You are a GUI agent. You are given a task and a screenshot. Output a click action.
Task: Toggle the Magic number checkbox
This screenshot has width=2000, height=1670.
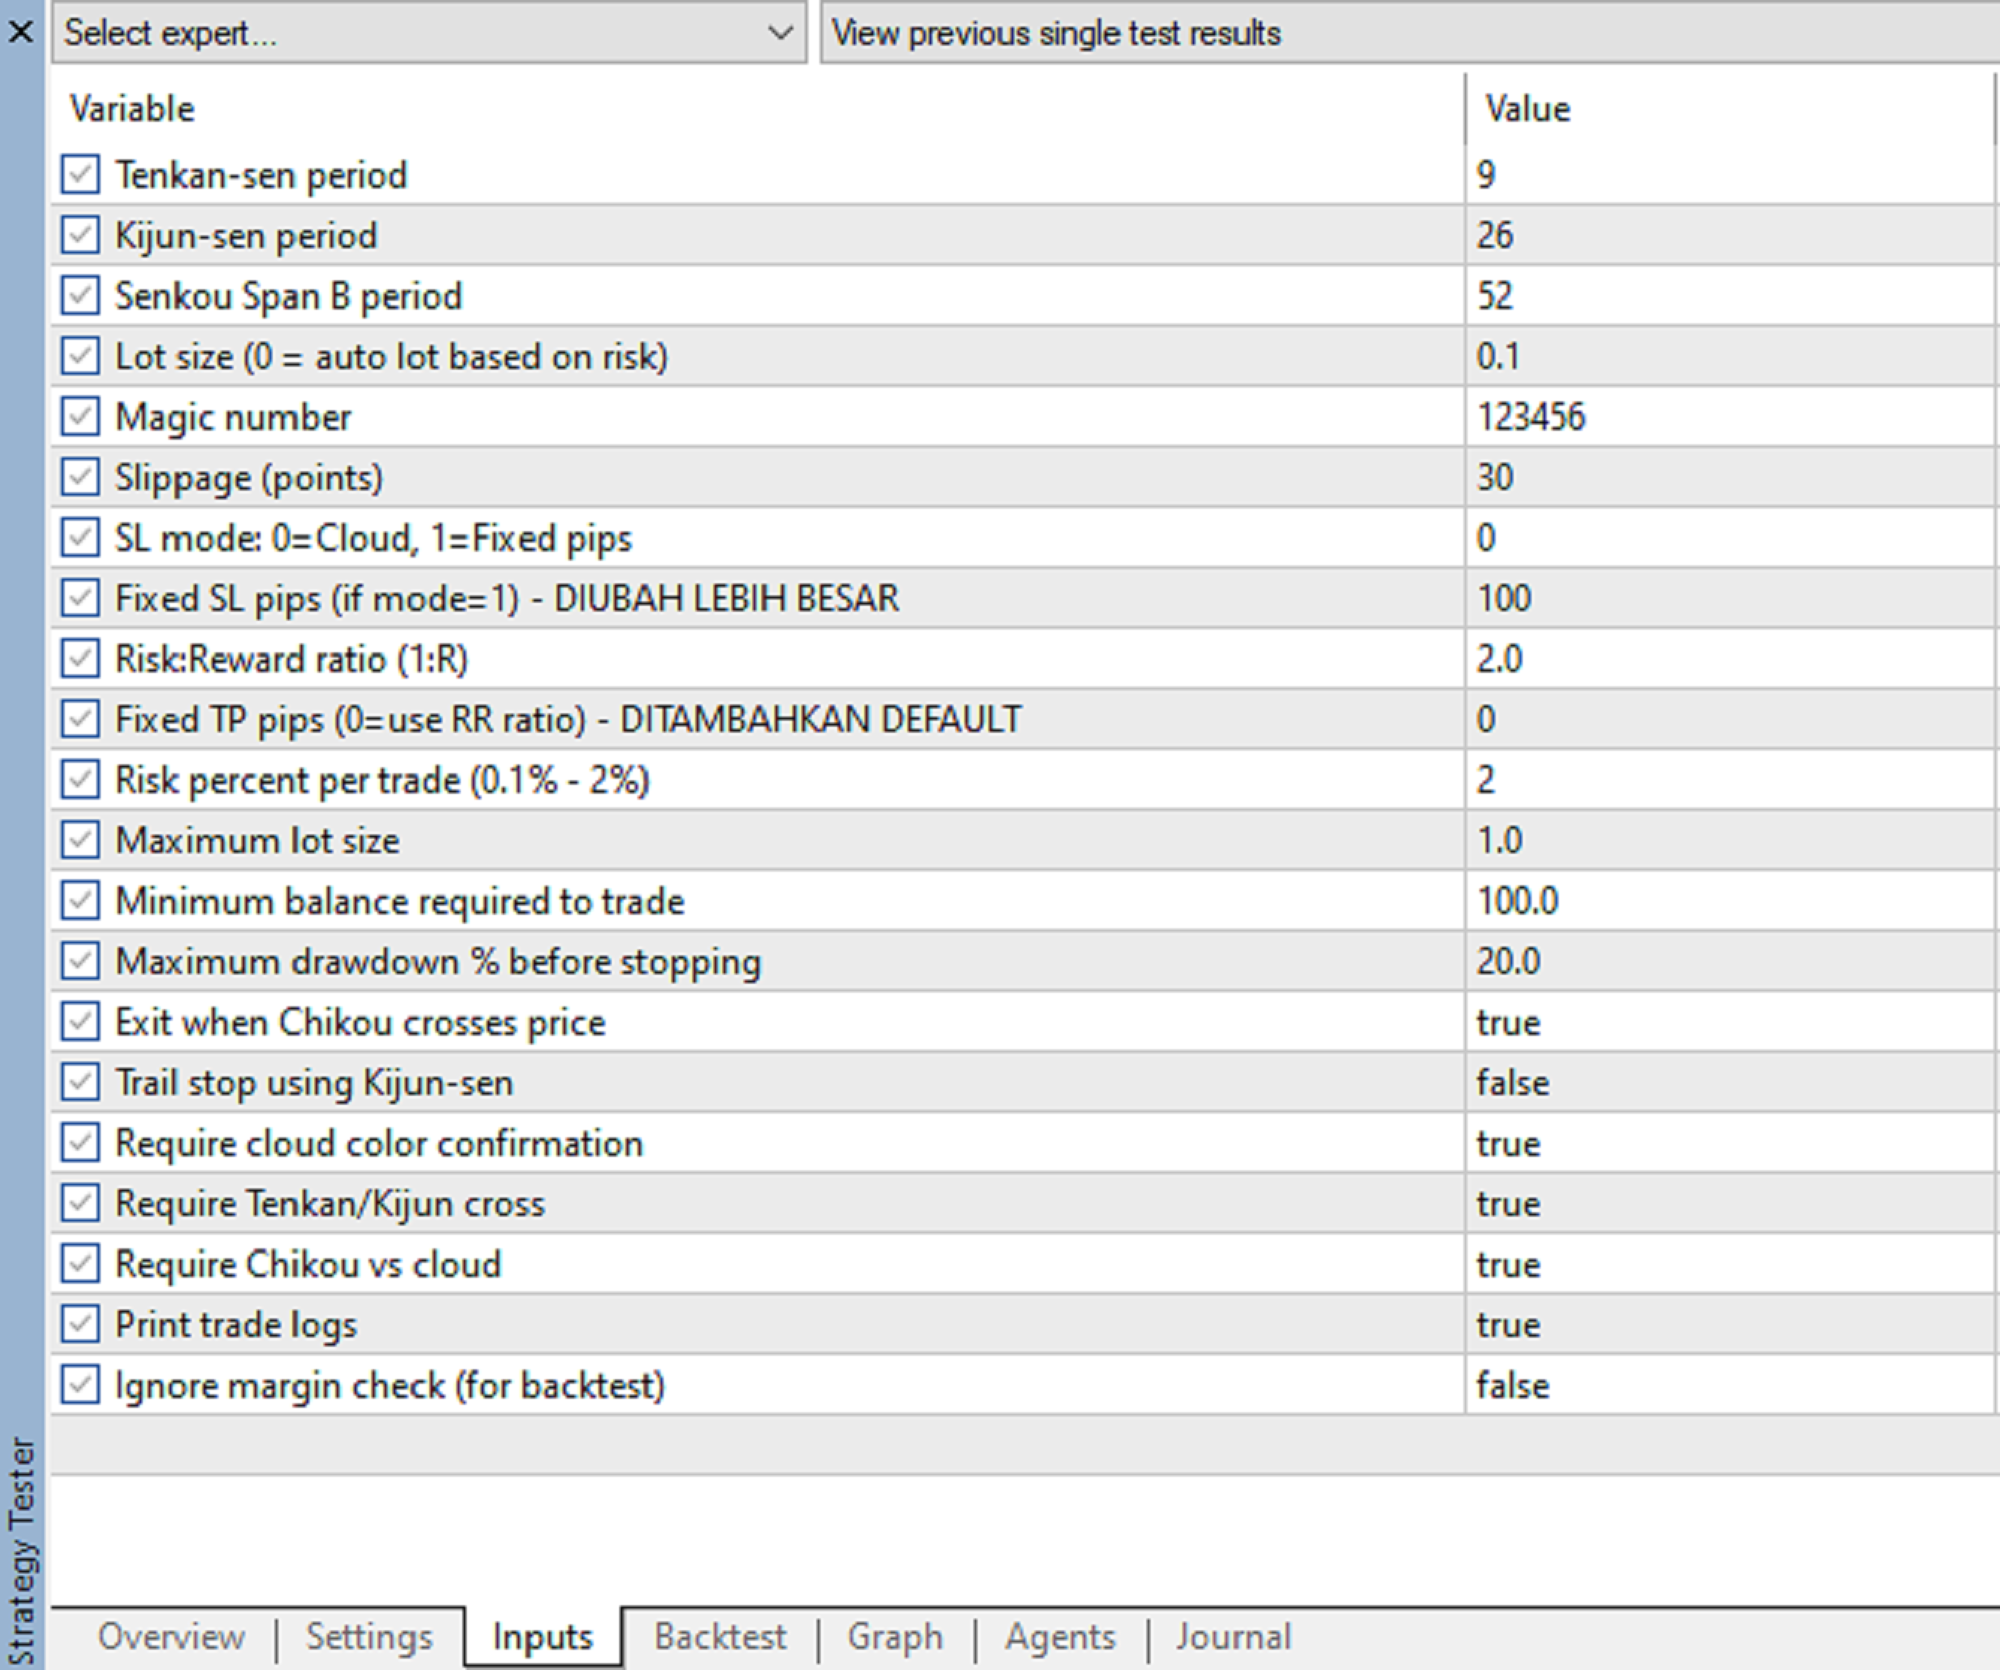[x=80, y=416]
